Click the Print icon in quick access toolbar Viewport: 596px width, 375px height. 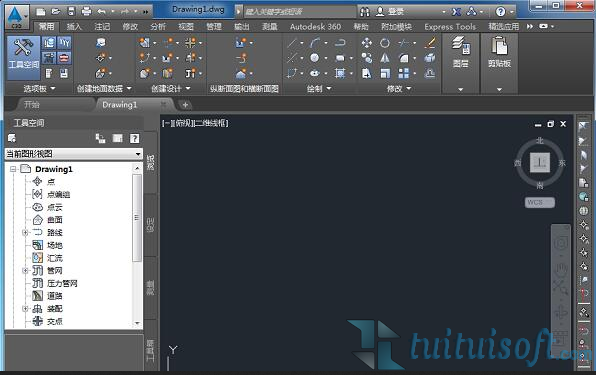(x=86, y=12)
